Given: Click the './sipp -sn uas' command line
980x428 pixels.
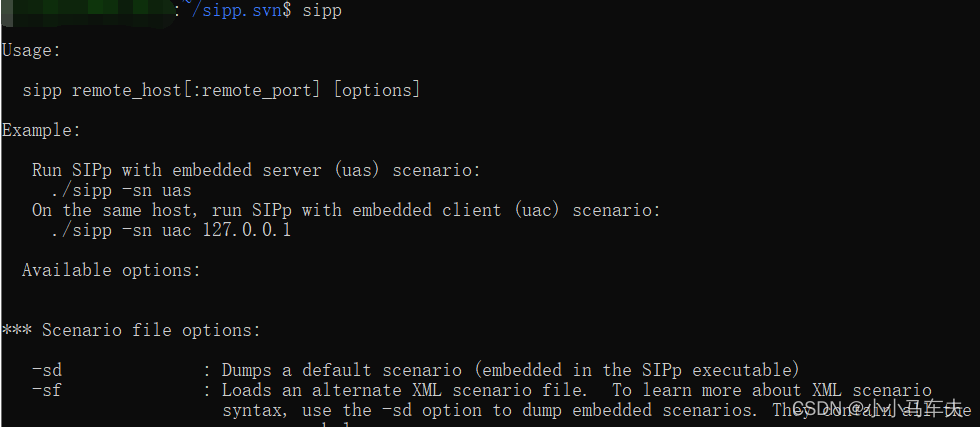Looking at the screenshot, I should coord(122,190).
